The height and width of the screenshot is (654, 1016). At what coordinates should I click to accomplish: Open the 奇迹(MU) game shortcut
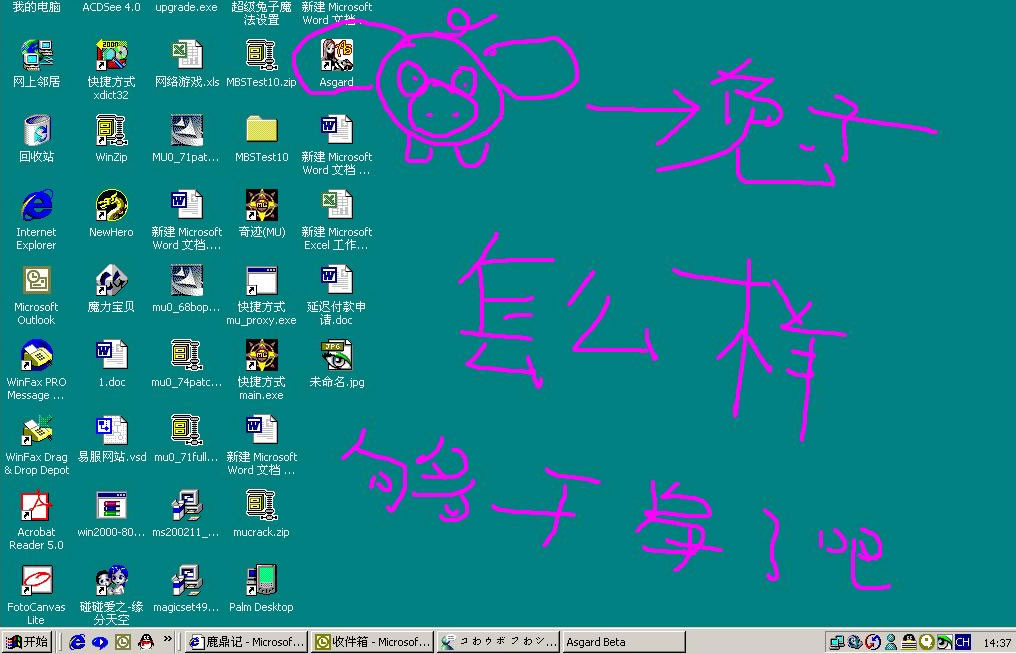[x=261, y=206]
